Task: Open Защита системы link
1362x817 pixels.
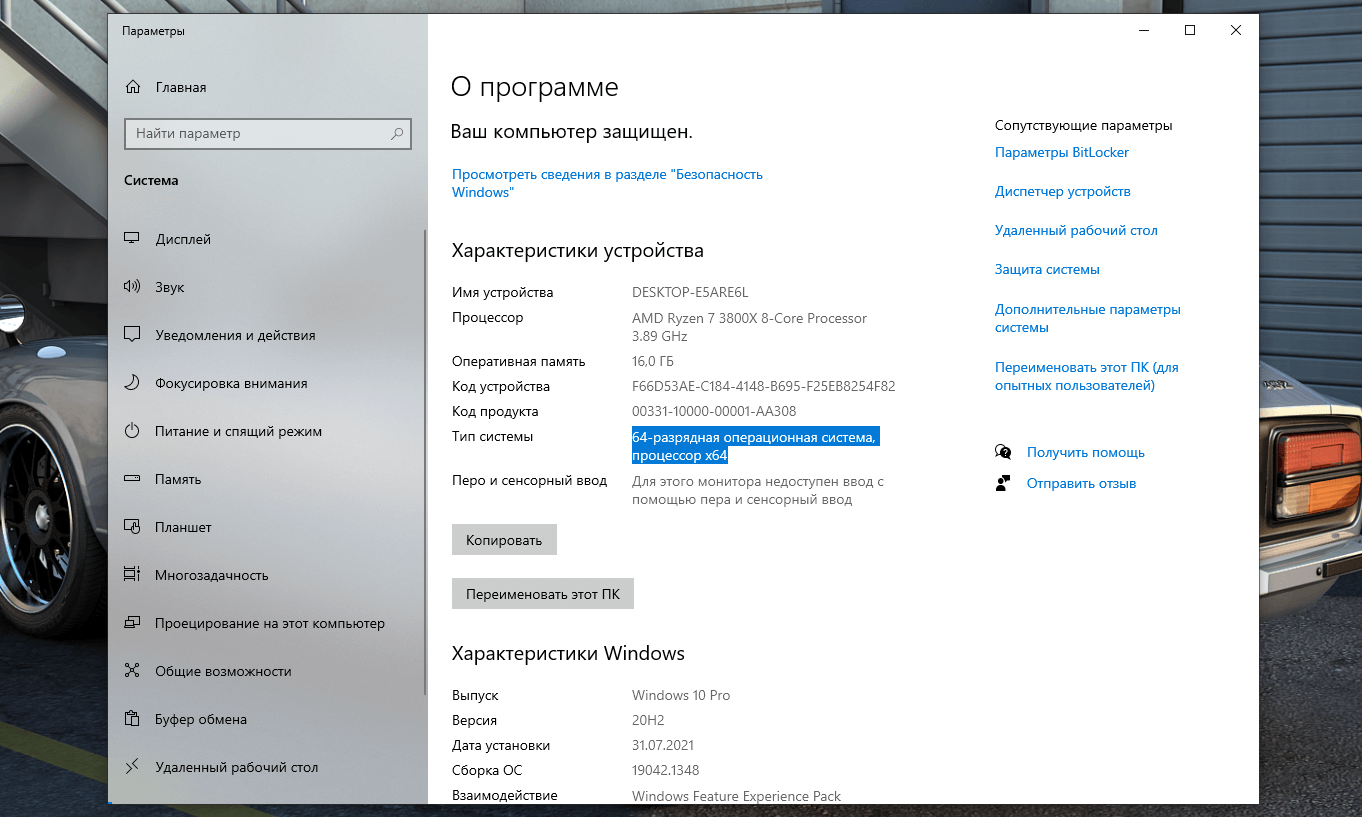Action: [1047, 269]
